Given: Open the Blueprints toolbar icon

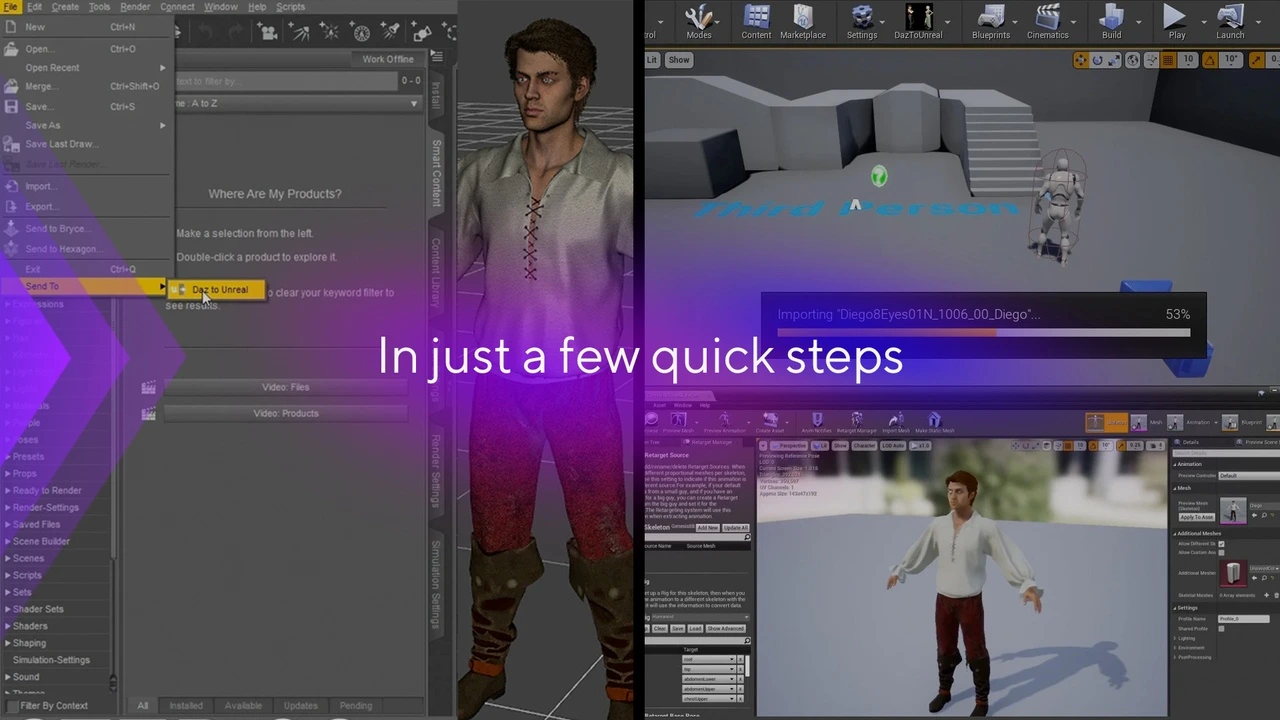Looking at the screenshot, I should [x=990, y=18].
